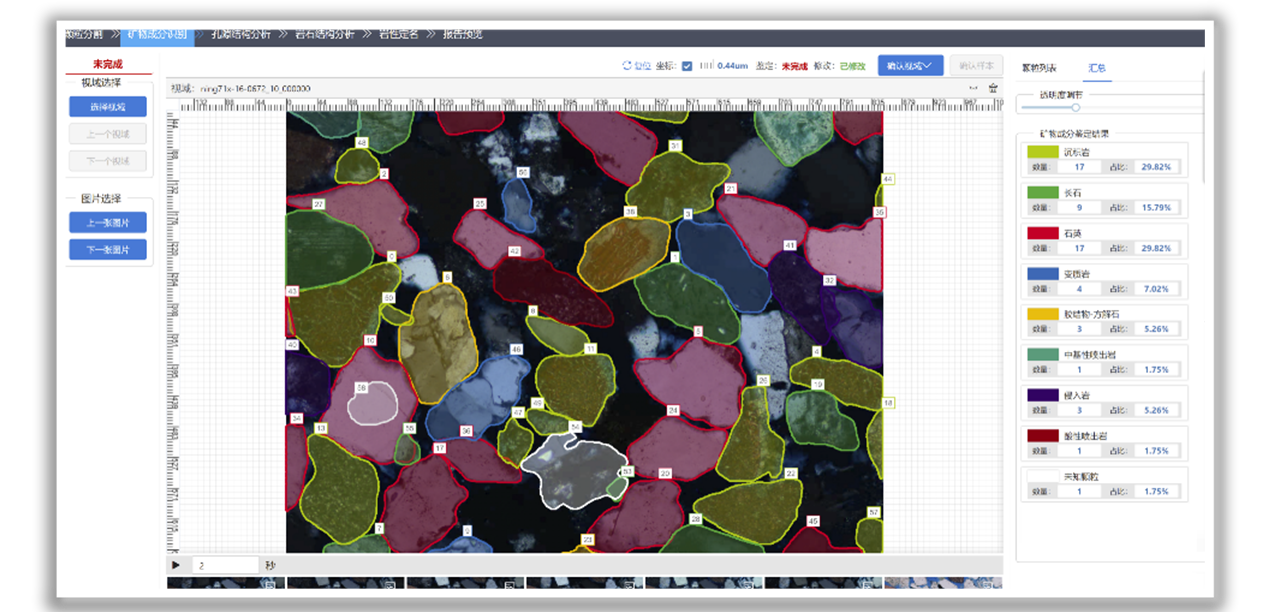Go to the pore structure analysis step
Image resolution: width=1269 pixels, height=612 pixels.
pos(240,34)
